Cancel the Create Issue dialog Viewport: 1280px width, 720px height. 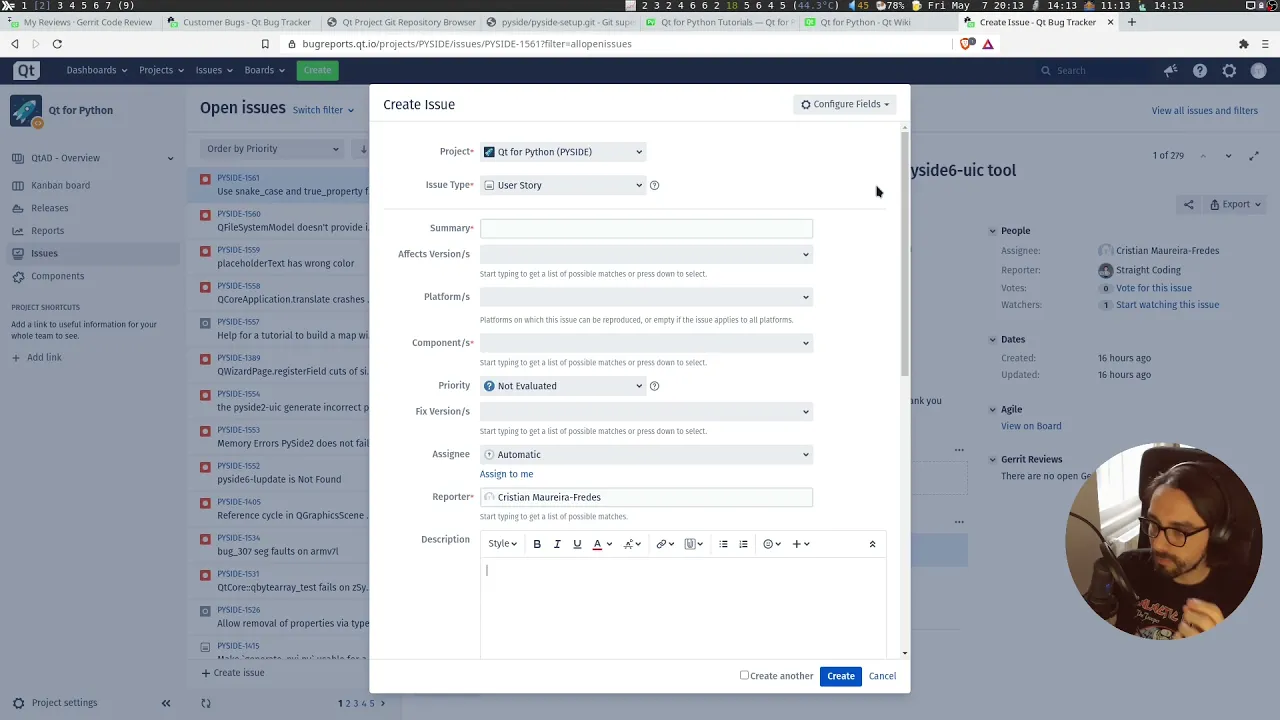(x=882, y=676)
